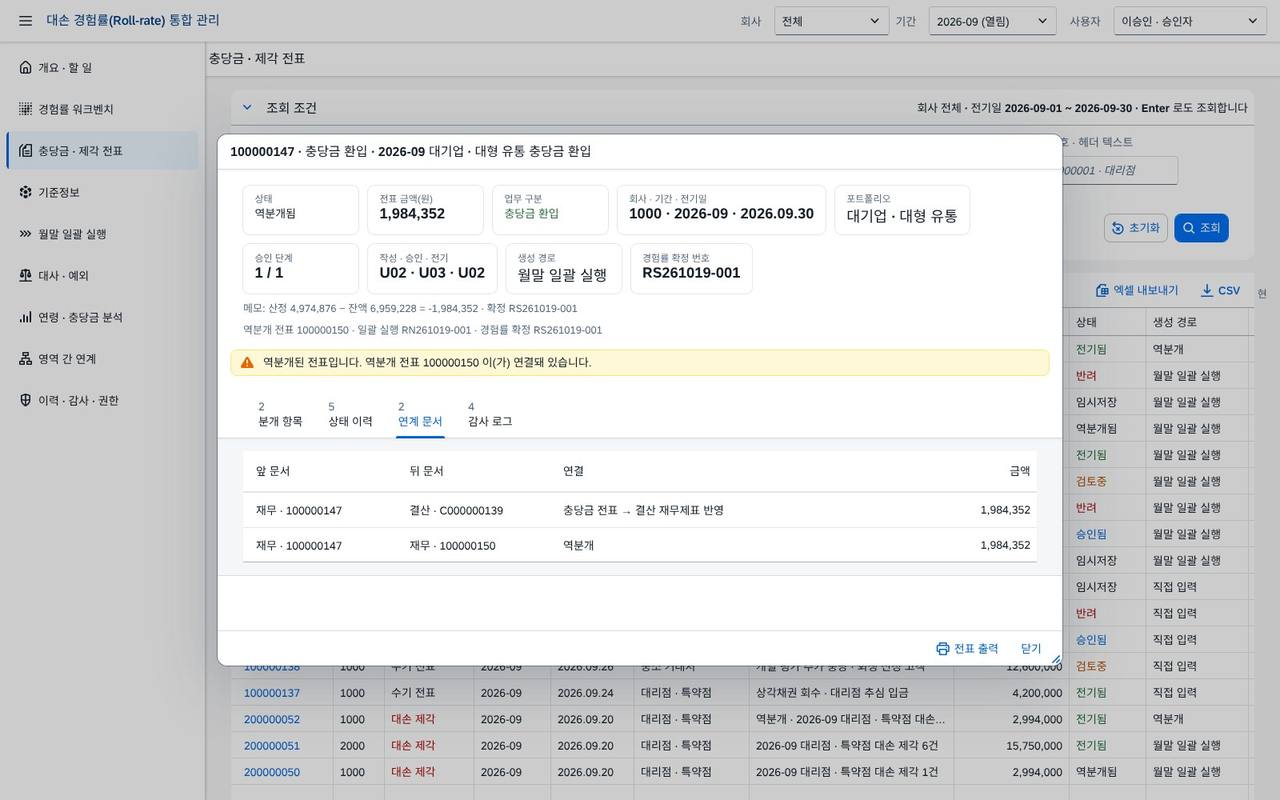The width and height of the screenshot is (1280, 800).
Task: Close the dialog with 닫기
Action: [1031, 649]
